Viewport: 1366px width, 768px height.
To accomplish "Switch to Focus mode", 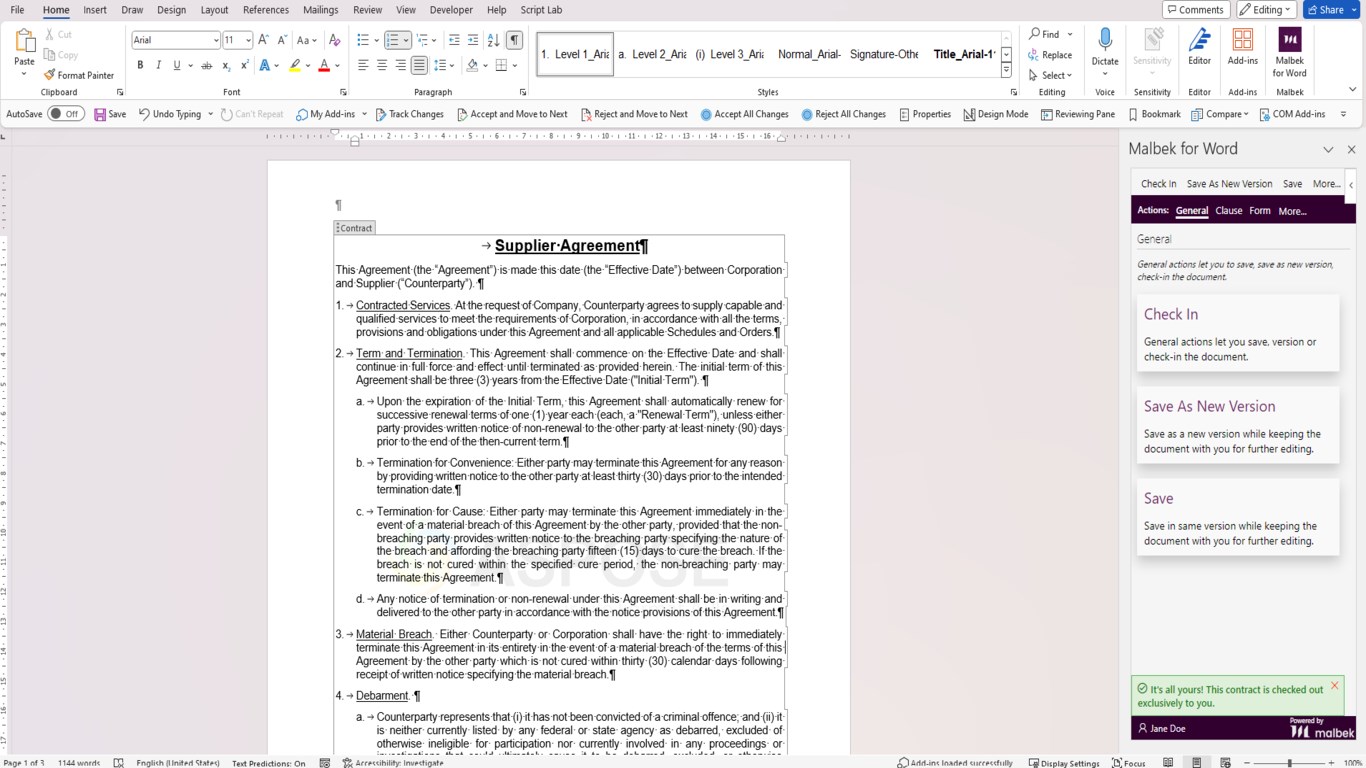I will point(1129,763).
